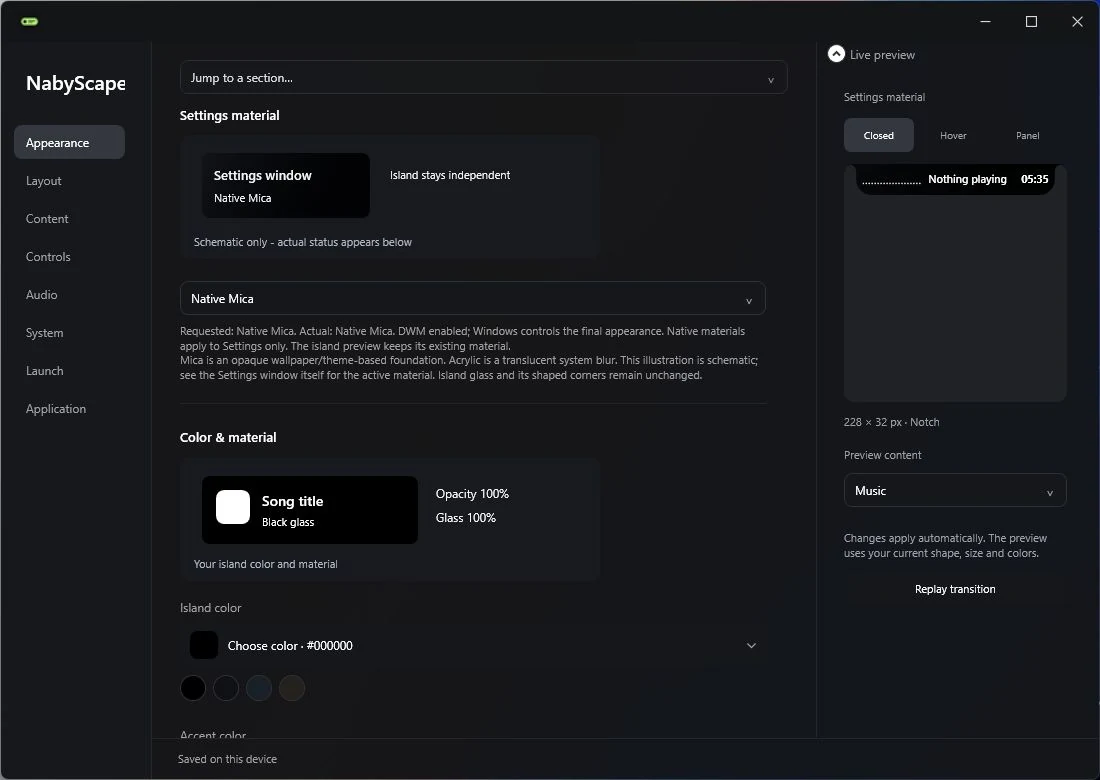
Task: Maximize the NabyScape window
Action: (x=1031, y=21)
